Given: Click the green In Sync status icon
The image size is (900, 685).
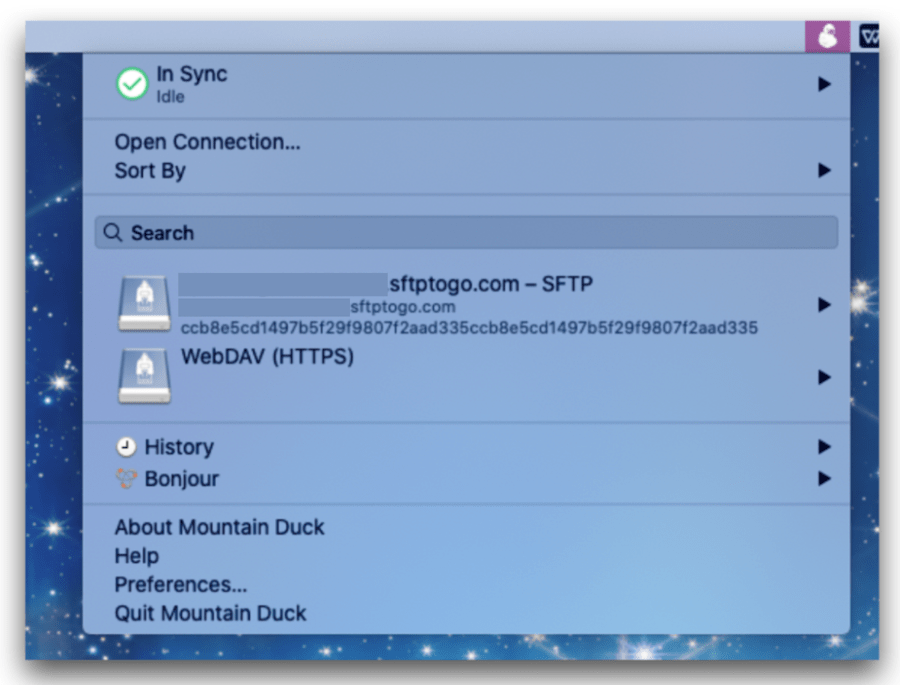Looking at the screenshot, I should click(x=131, y=84).
